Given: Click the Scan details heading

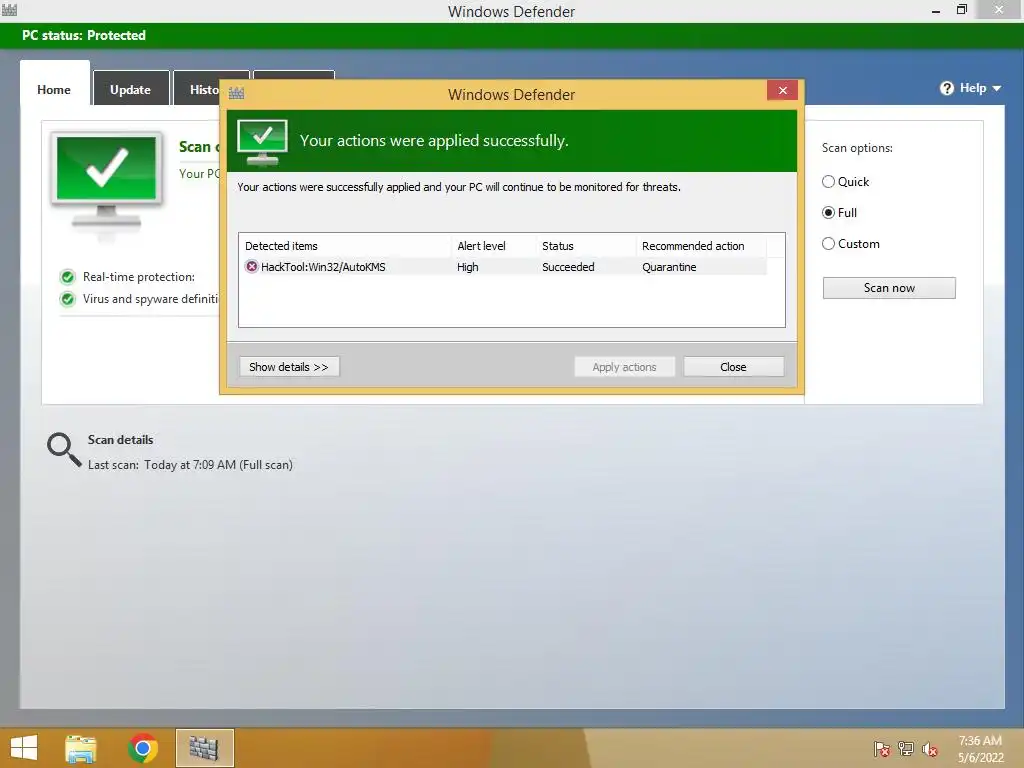Looking at the screenshot, I should coord(120,440).
